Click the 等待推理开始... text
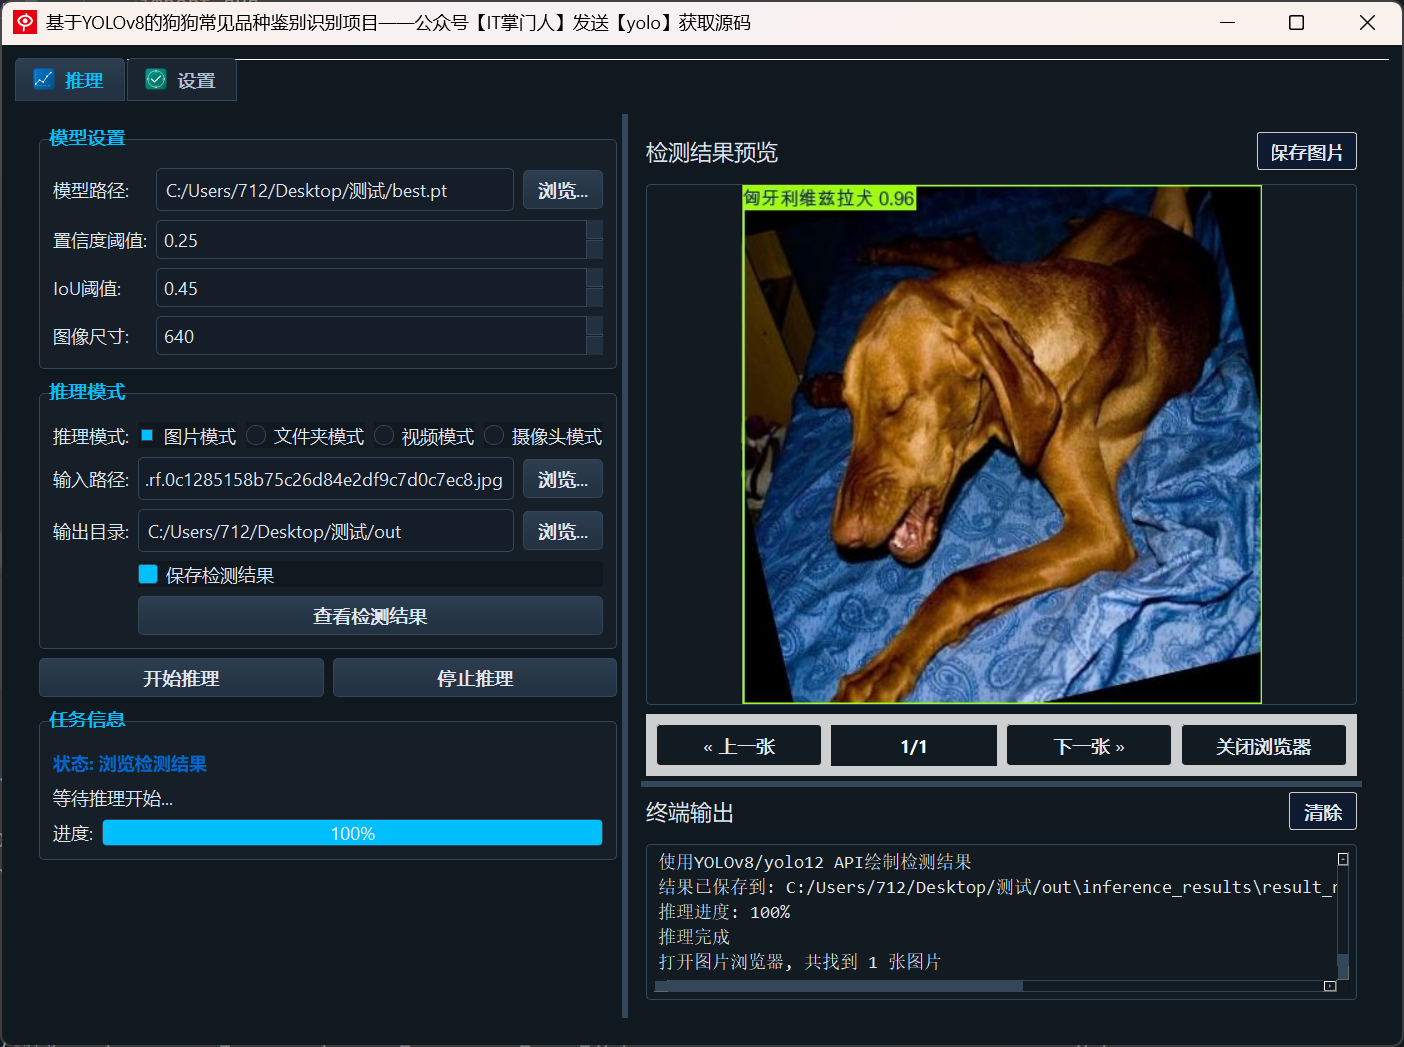Image resolution: width=1404 pixels, height=1047 pixels. click(113, 799)
